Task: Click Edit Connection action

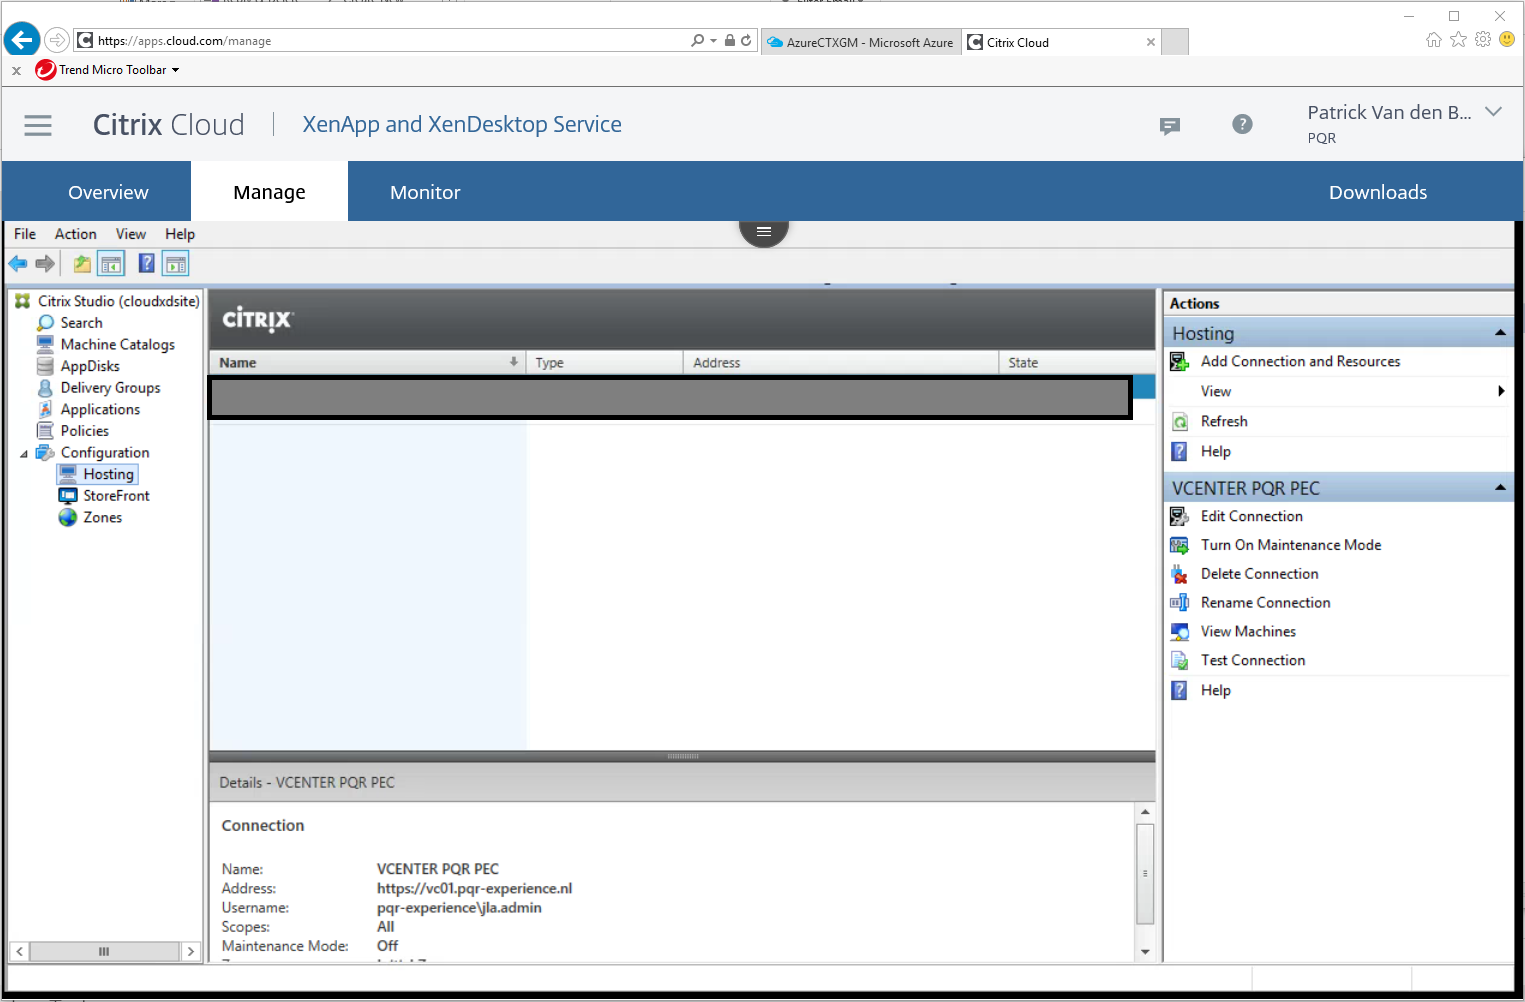Action: (x=1252, y=517)
